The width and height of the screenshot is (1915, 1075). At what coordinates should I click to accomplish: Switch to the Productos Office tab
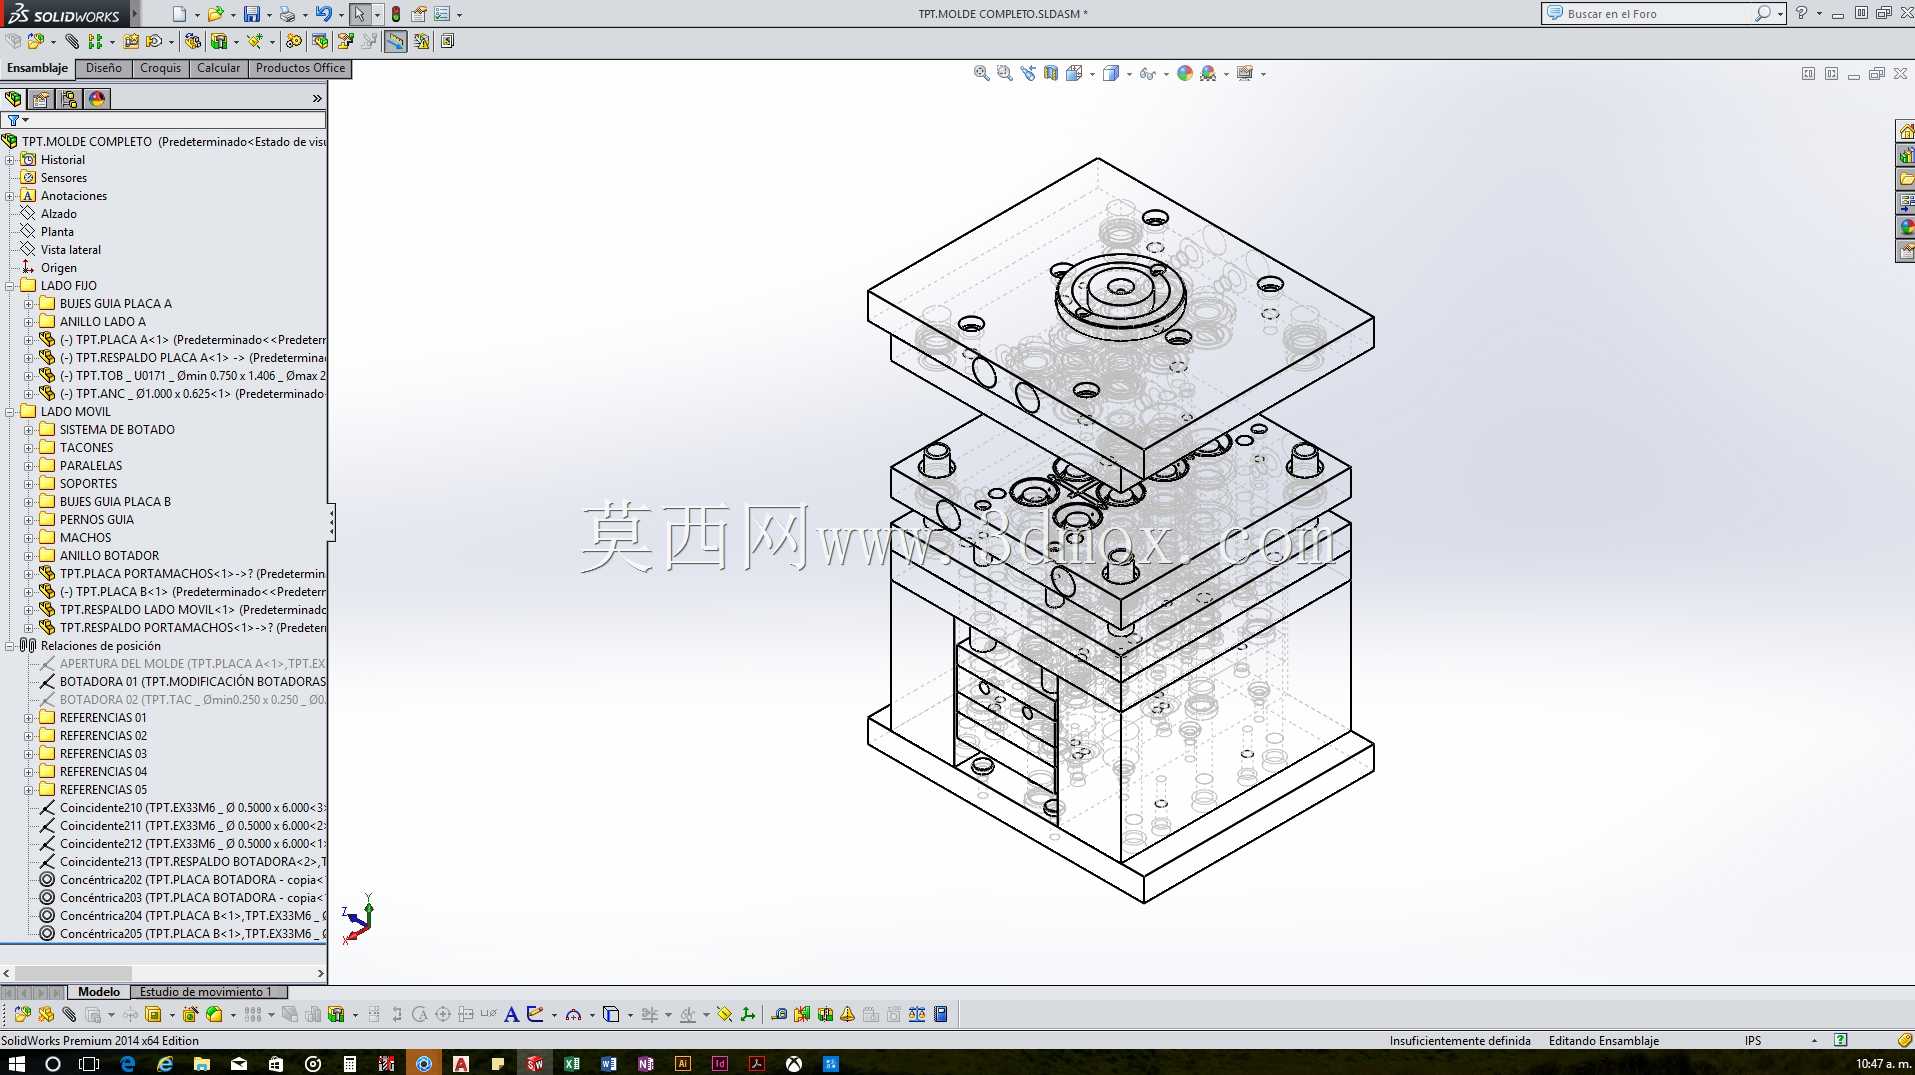click(x=300, y=68)
